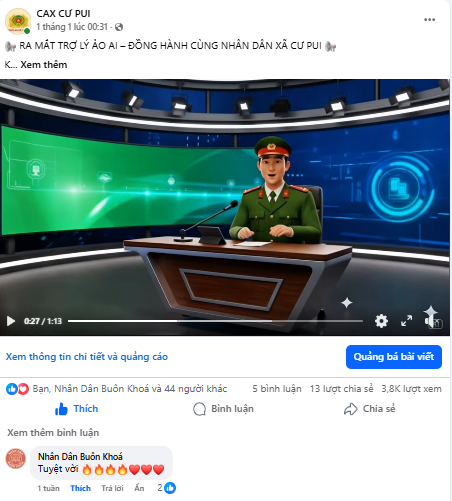This screenshot has height=501, width=452.
Task: Click the Chia sẻ share button
Action: coord(369,409)
